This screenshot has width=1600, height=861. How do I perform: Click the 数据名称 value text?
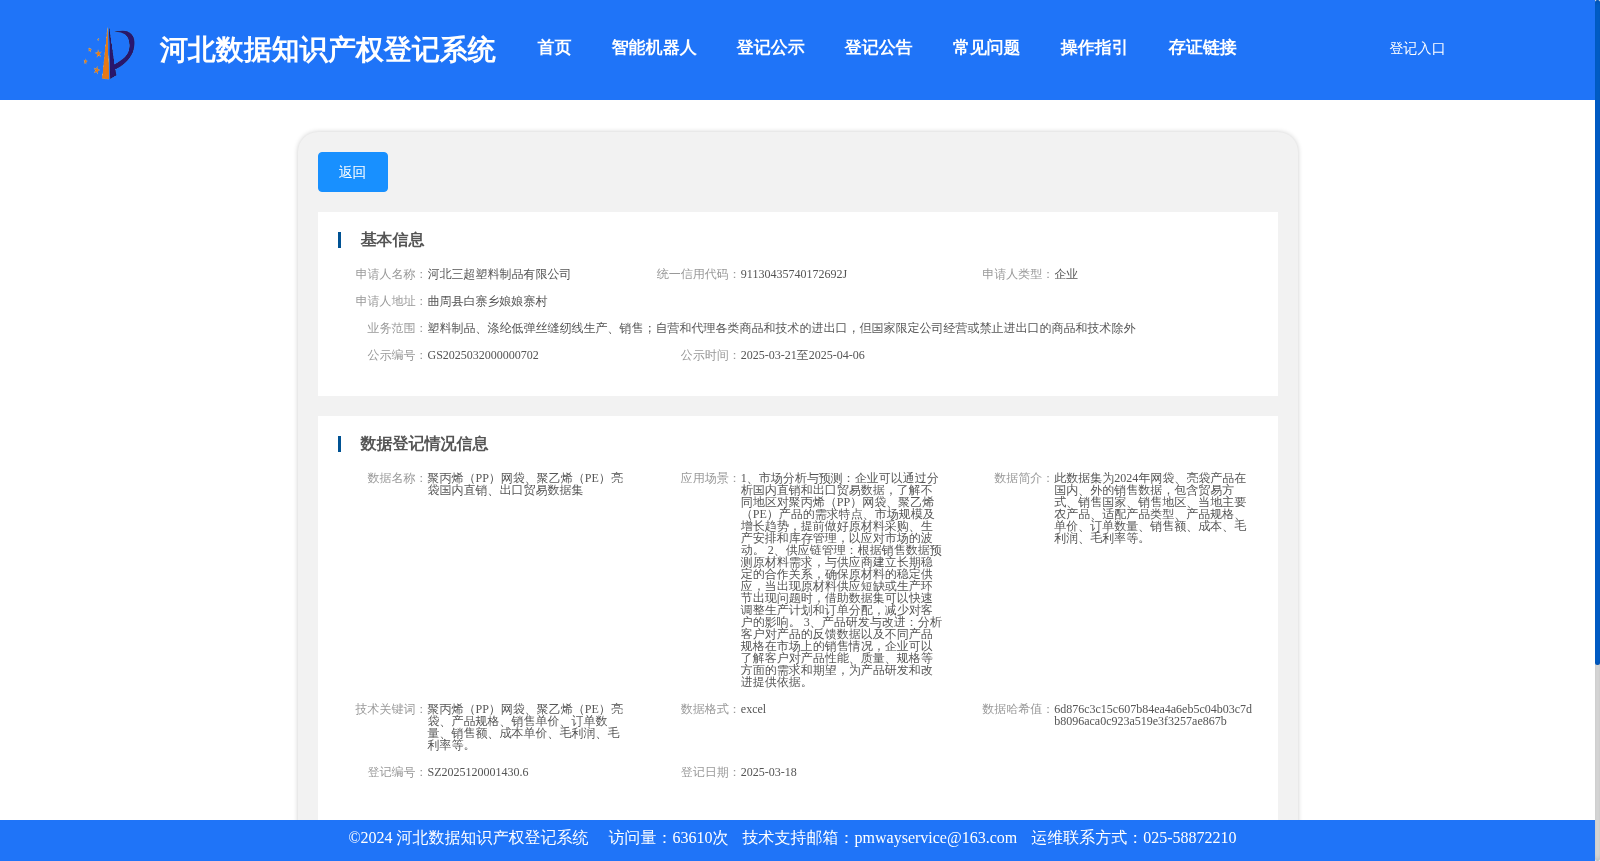pyautogui.click(x=525, y=484)
